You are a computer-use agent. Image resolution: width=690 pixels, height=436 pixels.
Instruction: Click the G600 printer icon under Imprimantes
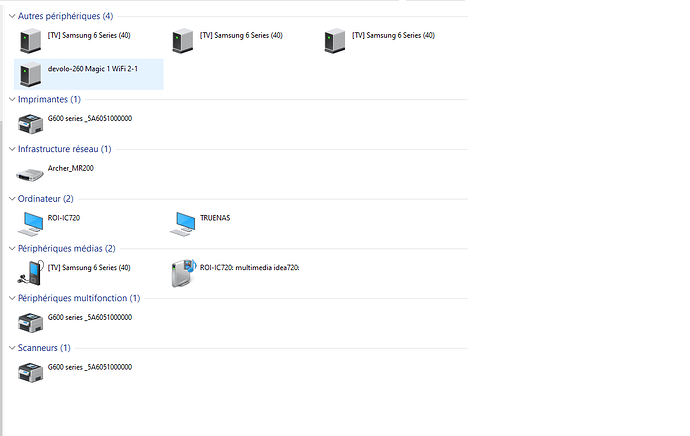[x=30, y=124]
